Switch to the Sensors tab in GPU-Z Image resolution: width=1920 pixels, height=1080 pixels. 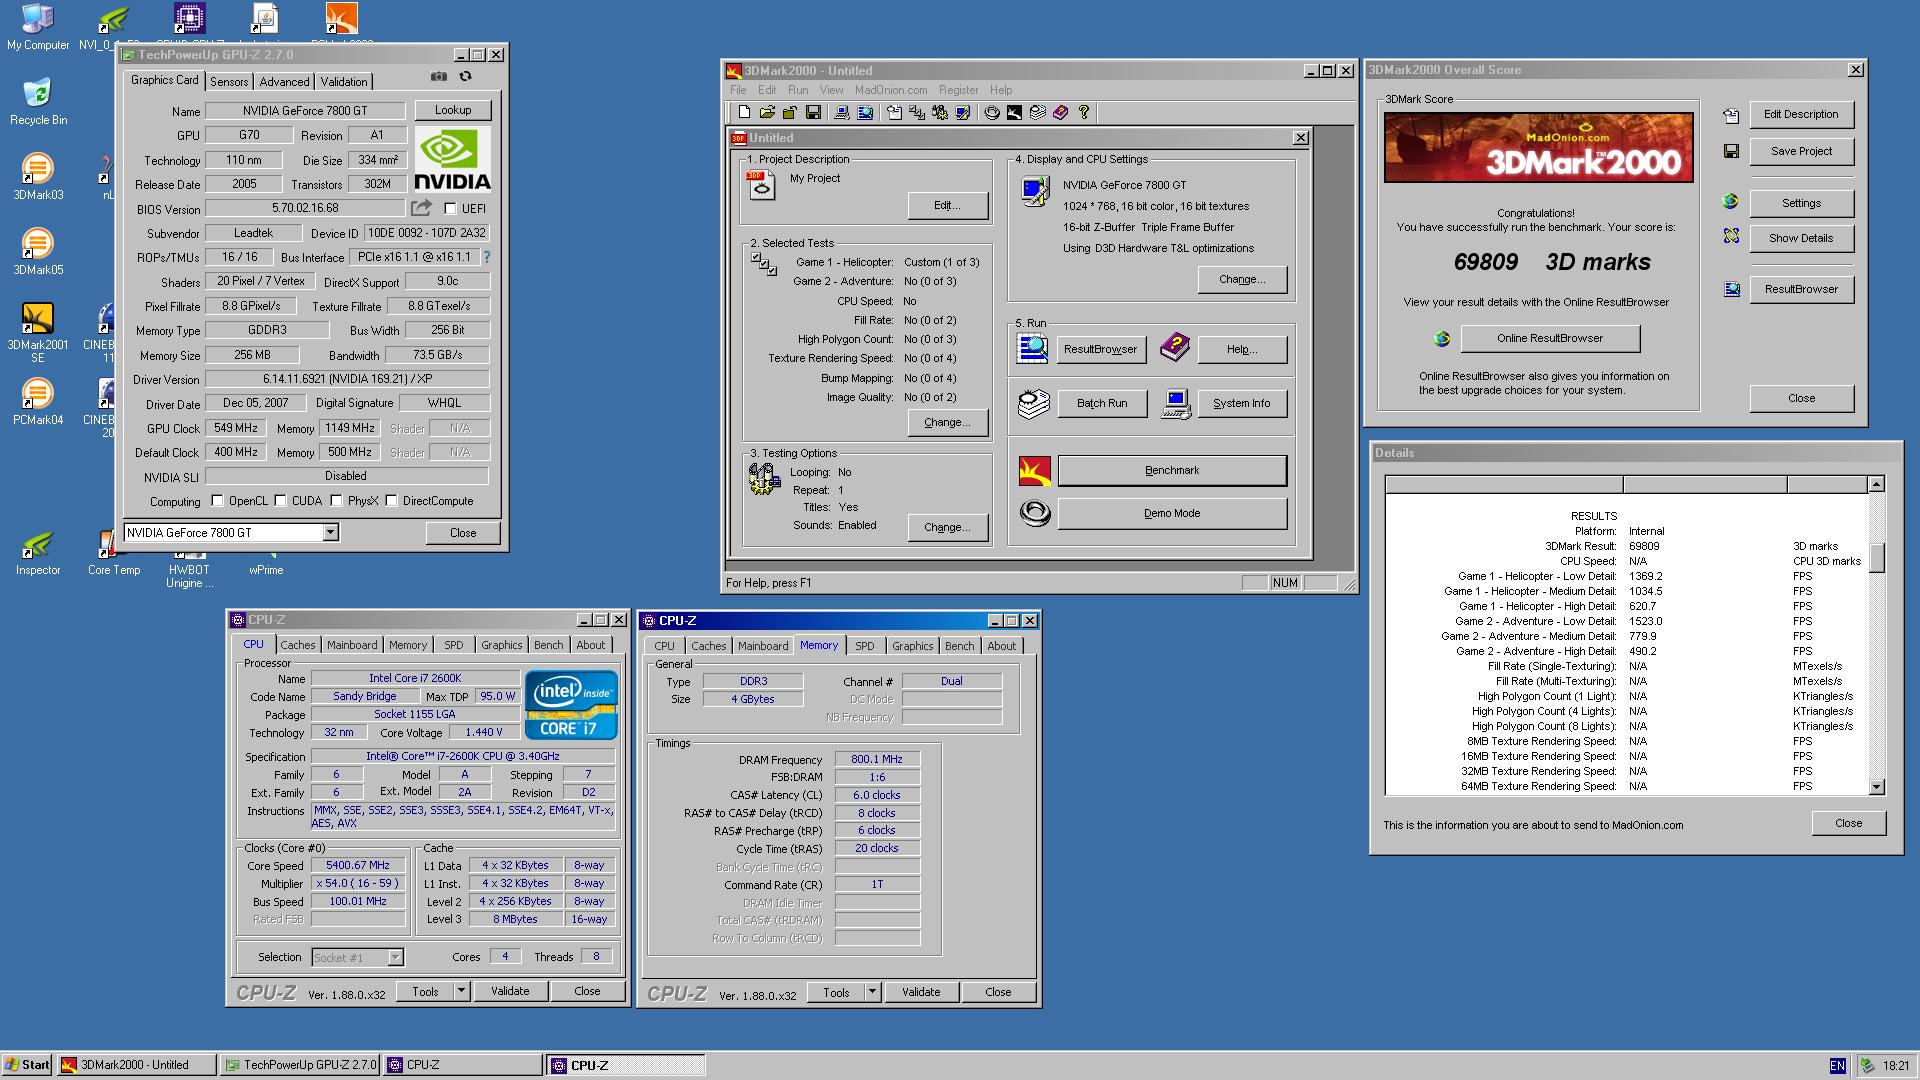(229, 82)
